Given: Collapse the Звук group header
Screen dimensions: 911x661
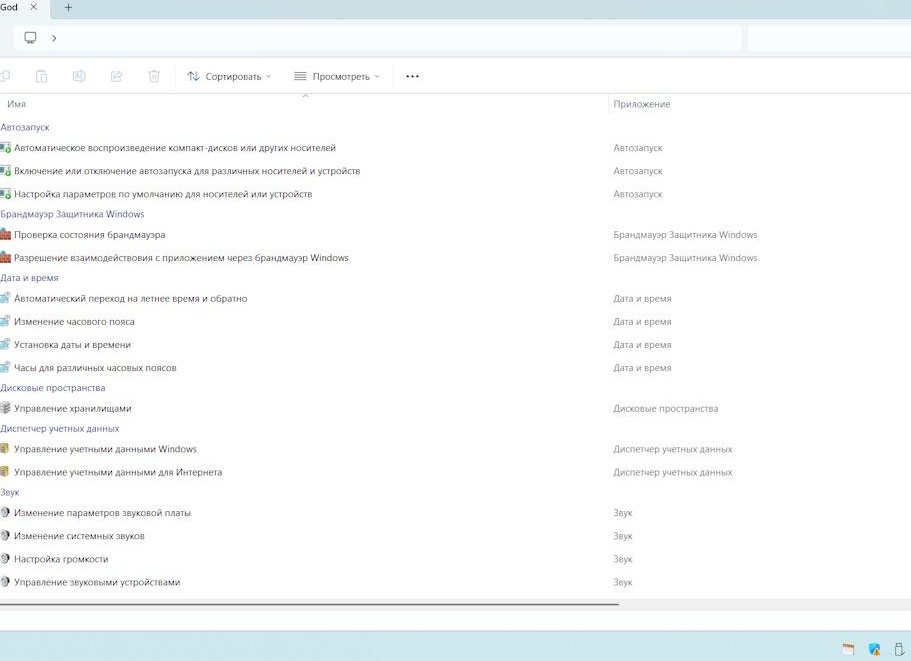Looking at the screenshot, I should (x=10, y=492).
